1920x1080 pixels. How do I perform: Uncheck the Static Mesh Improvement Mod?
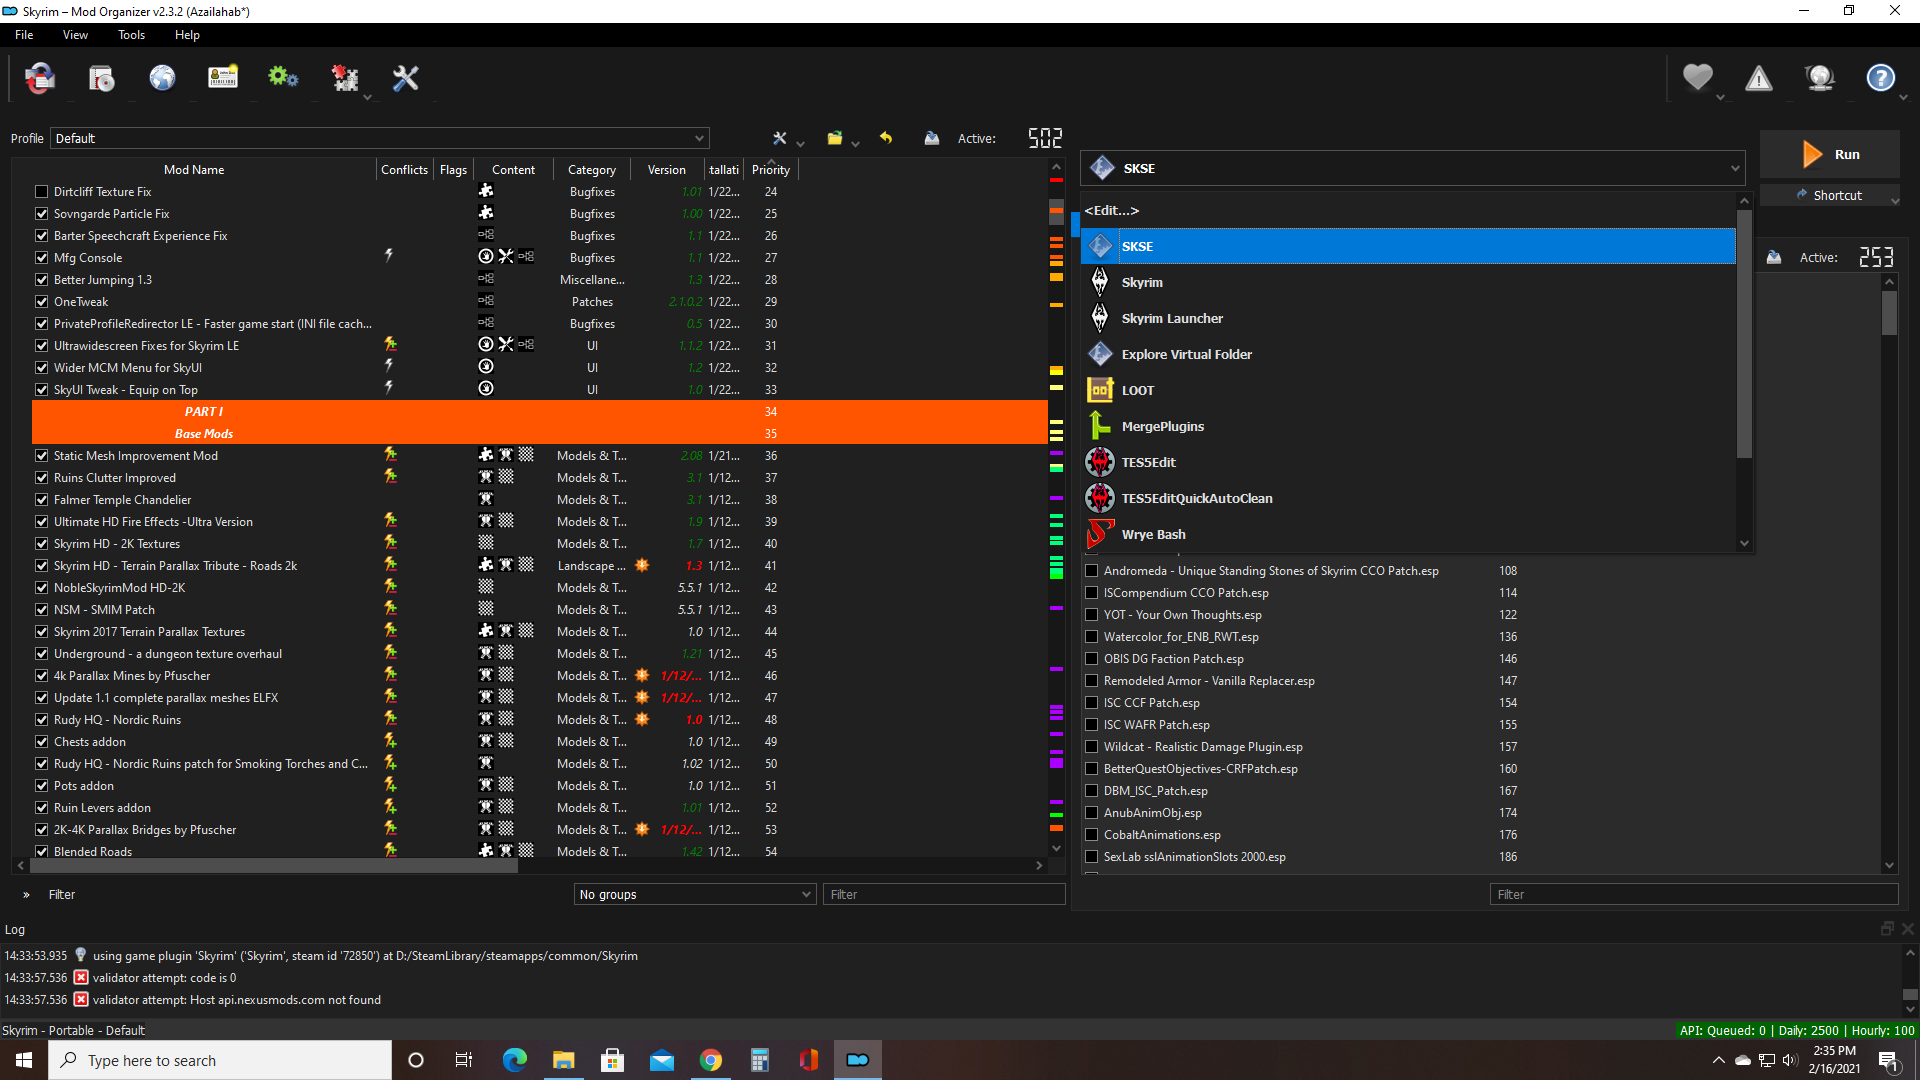tap(42, 456)
